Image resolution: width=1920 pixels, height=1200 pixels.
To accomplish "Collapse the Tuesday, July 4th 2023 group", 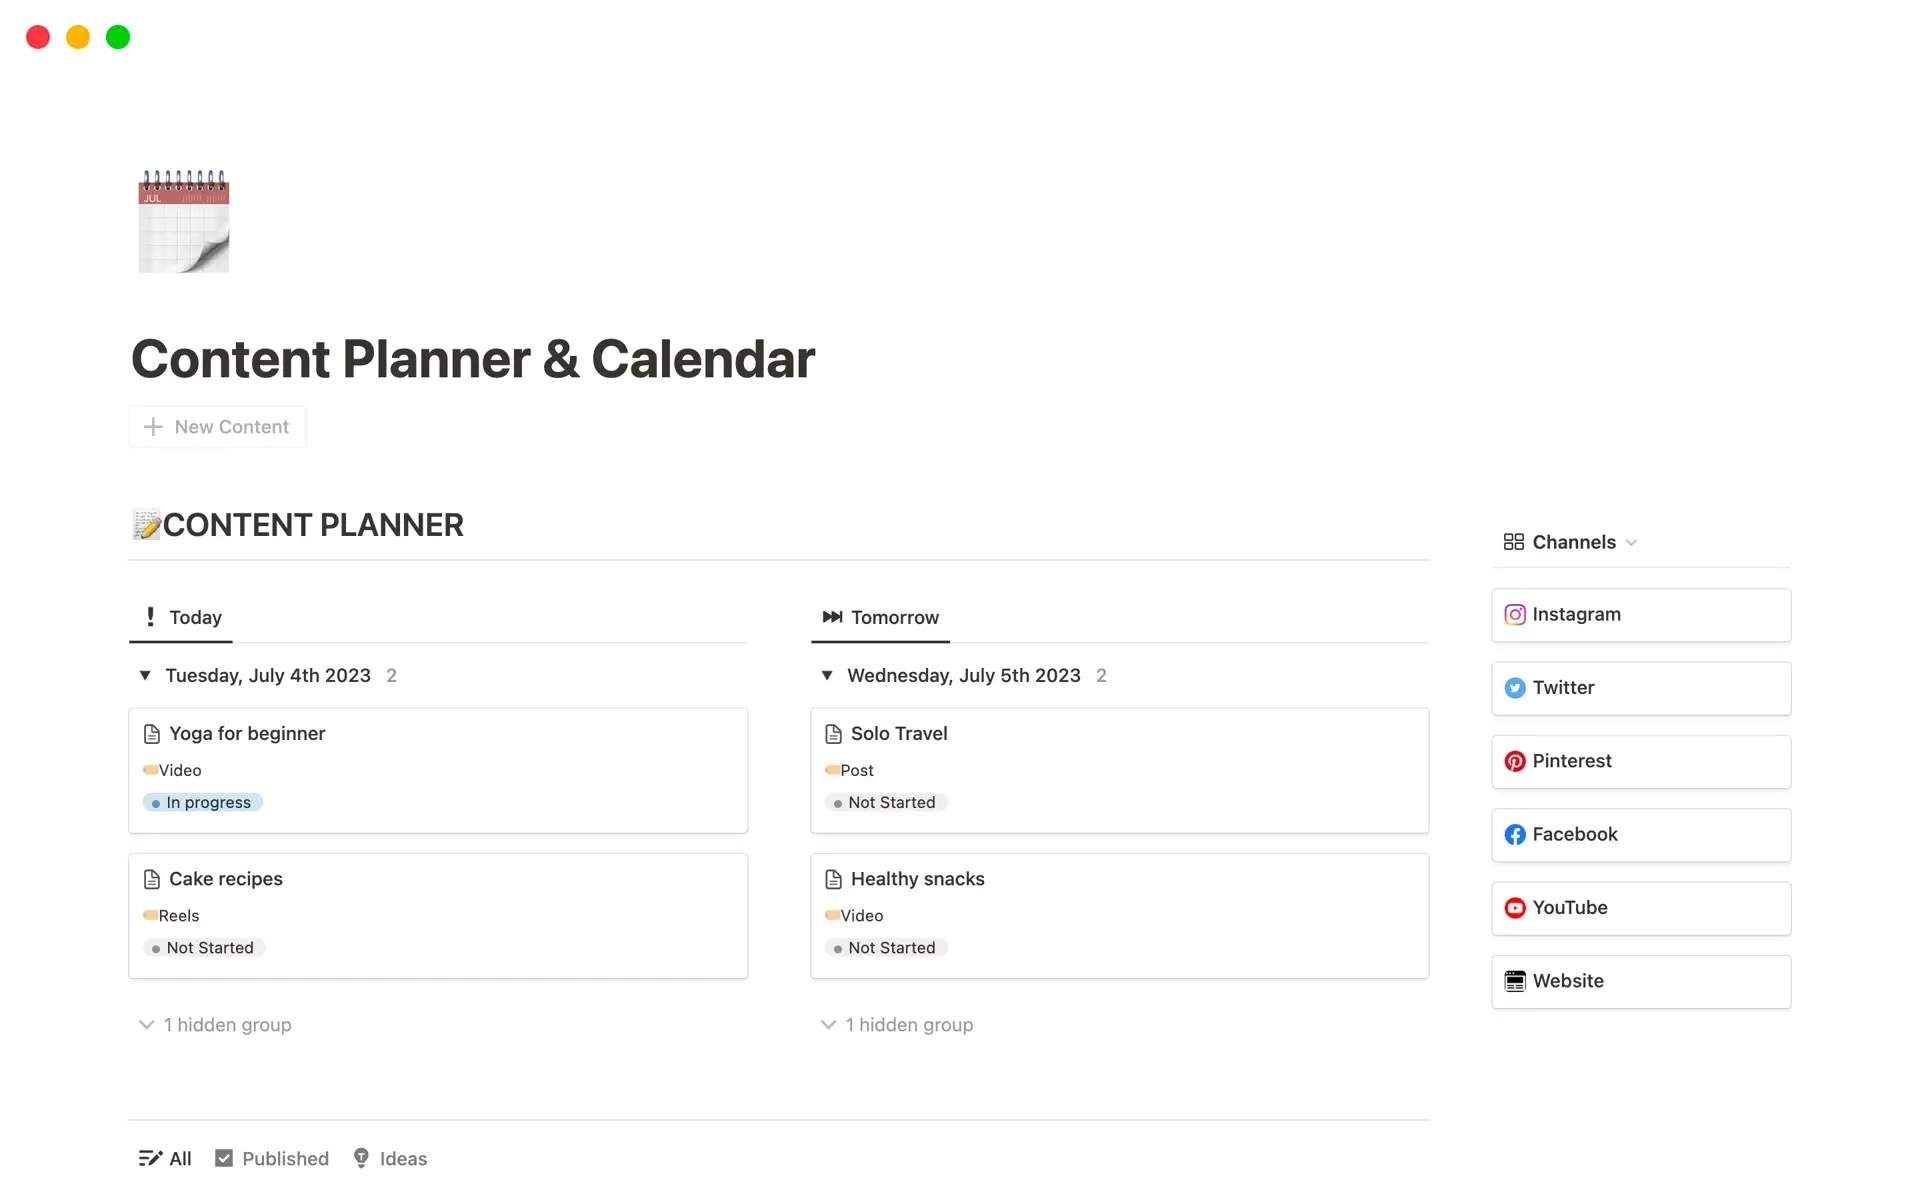I will coord(145,675).
